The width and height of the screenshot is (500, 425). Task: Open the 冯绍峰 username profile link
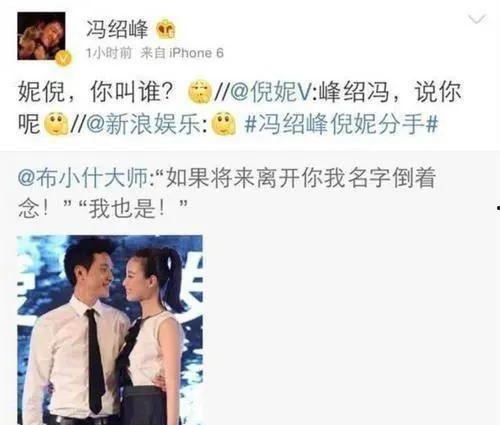click(117, 29)
